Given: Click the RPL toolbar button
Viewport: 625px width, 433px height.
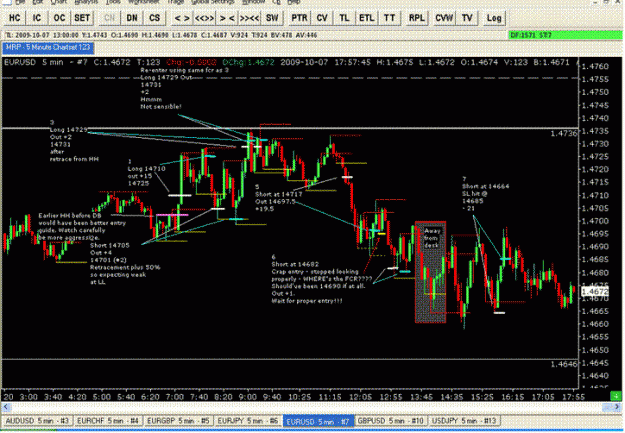Looking at the screenshot, I should [x=417, y=18].
